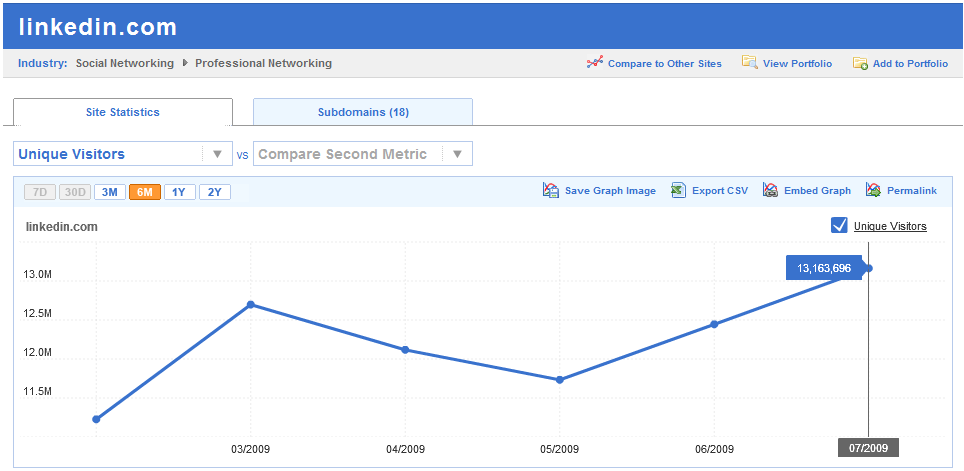
Task: Switch to the Site Statistics tab
Action: (x=123, y=112)
